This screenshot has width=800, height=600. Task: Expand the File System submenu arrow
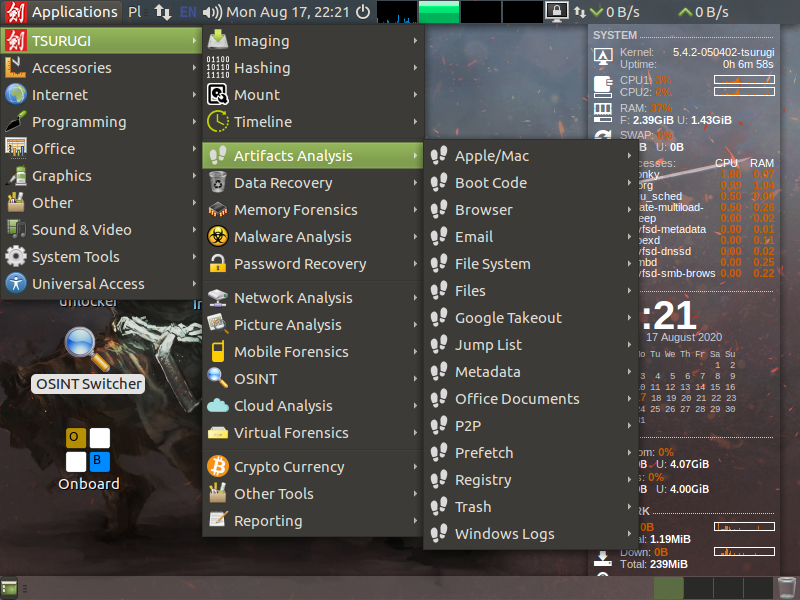(x=630, y=264)
